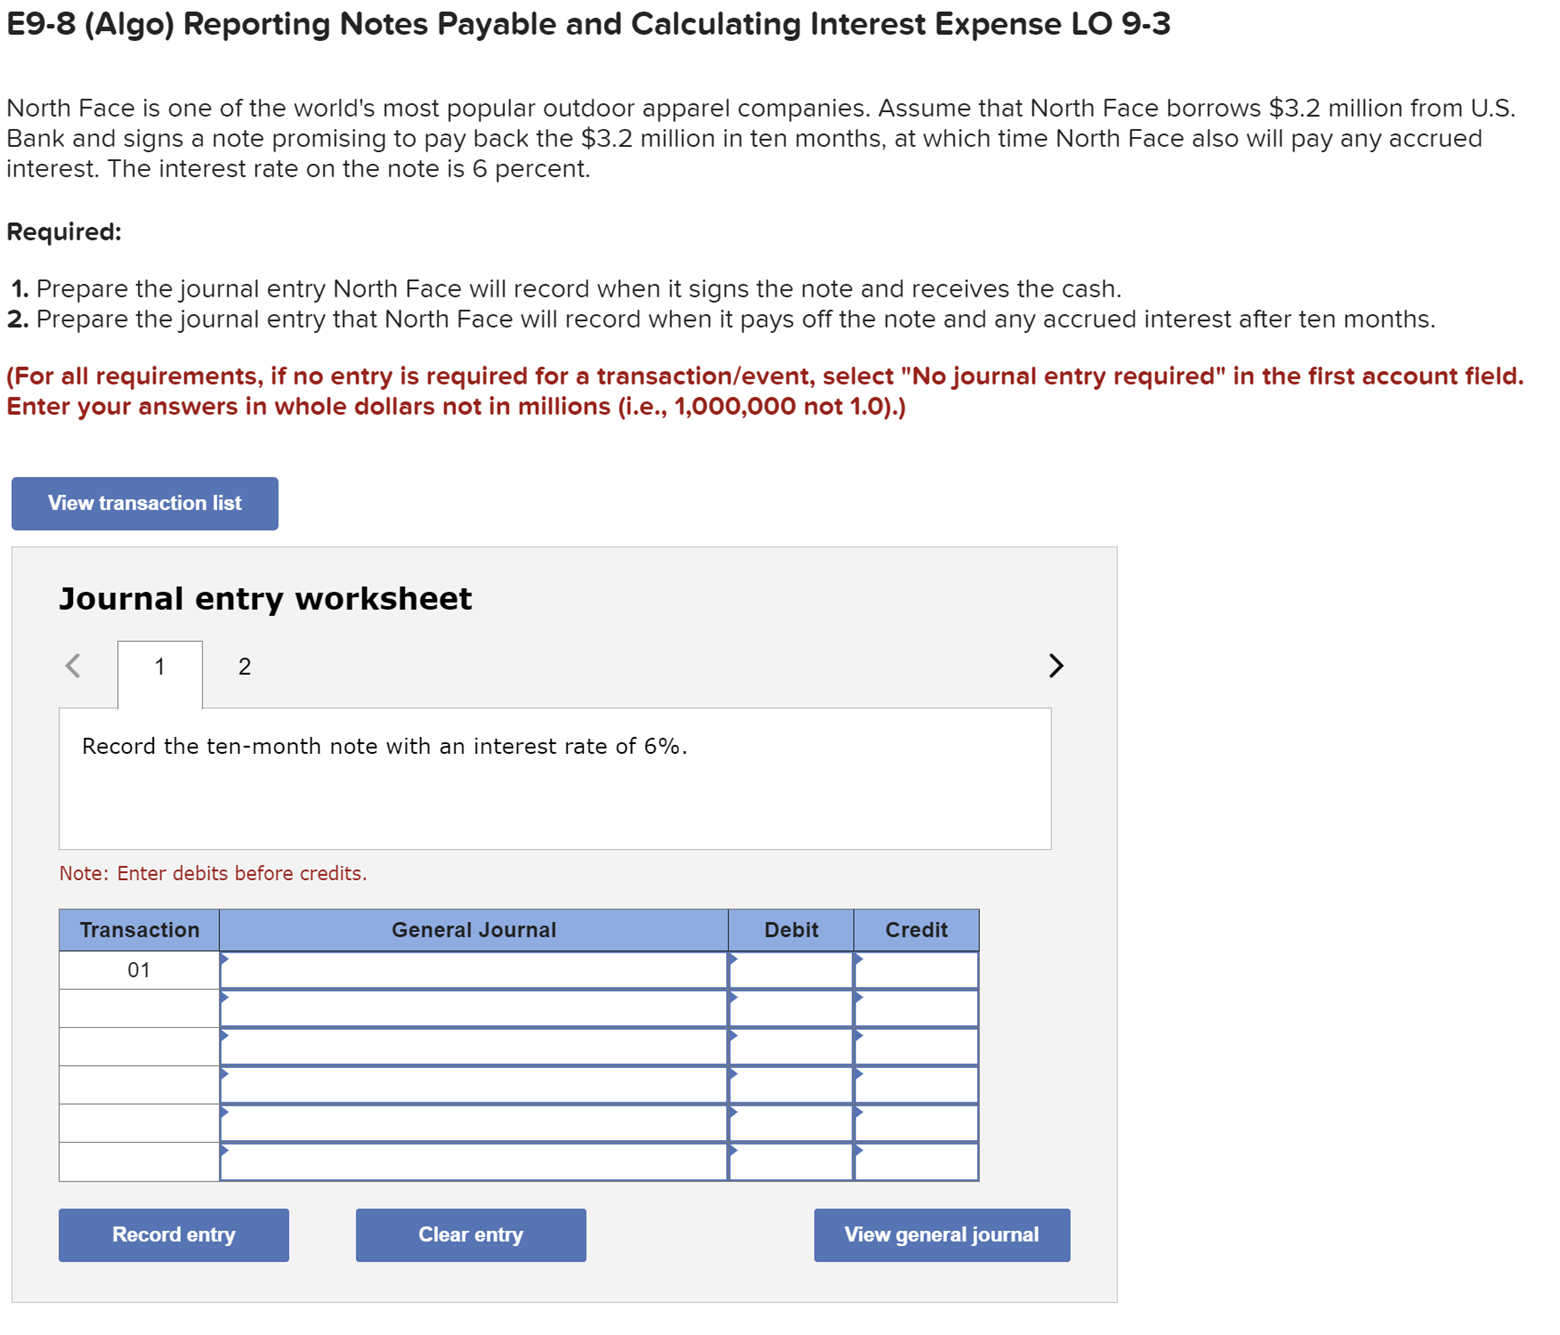Click the credit input field in row 01
Image resolution: width=1560 pixels, height=1335 pixels.
(916, 968)
